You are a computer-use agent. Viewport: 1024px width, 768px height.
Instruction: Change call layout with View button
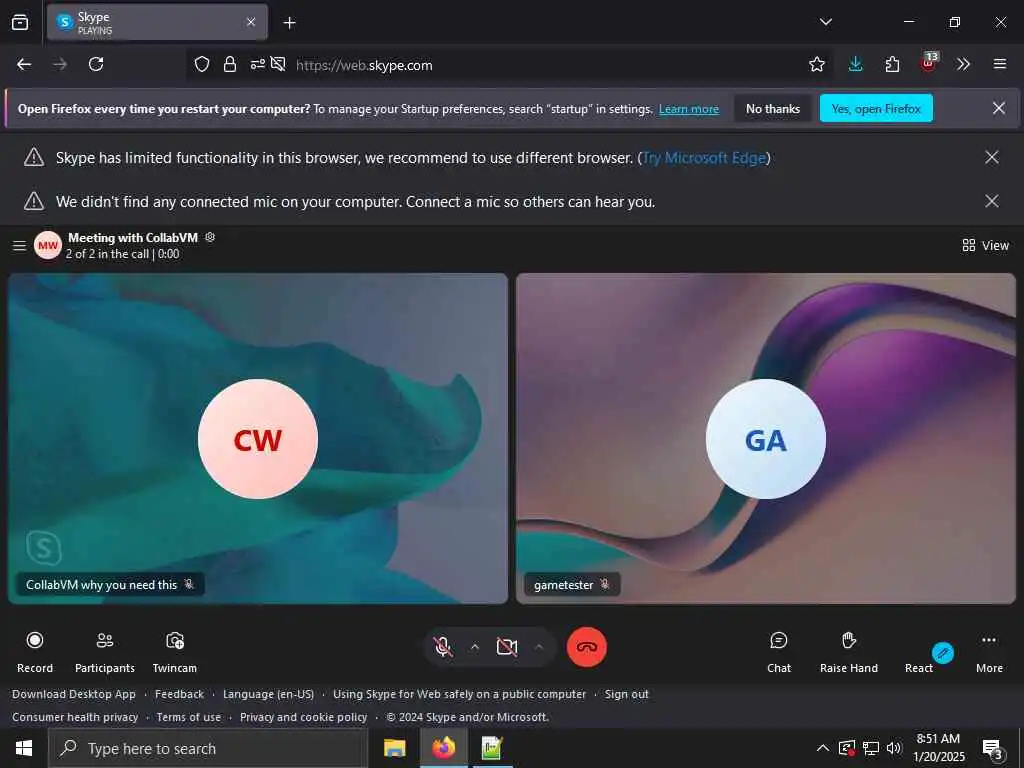click(985, 246)
